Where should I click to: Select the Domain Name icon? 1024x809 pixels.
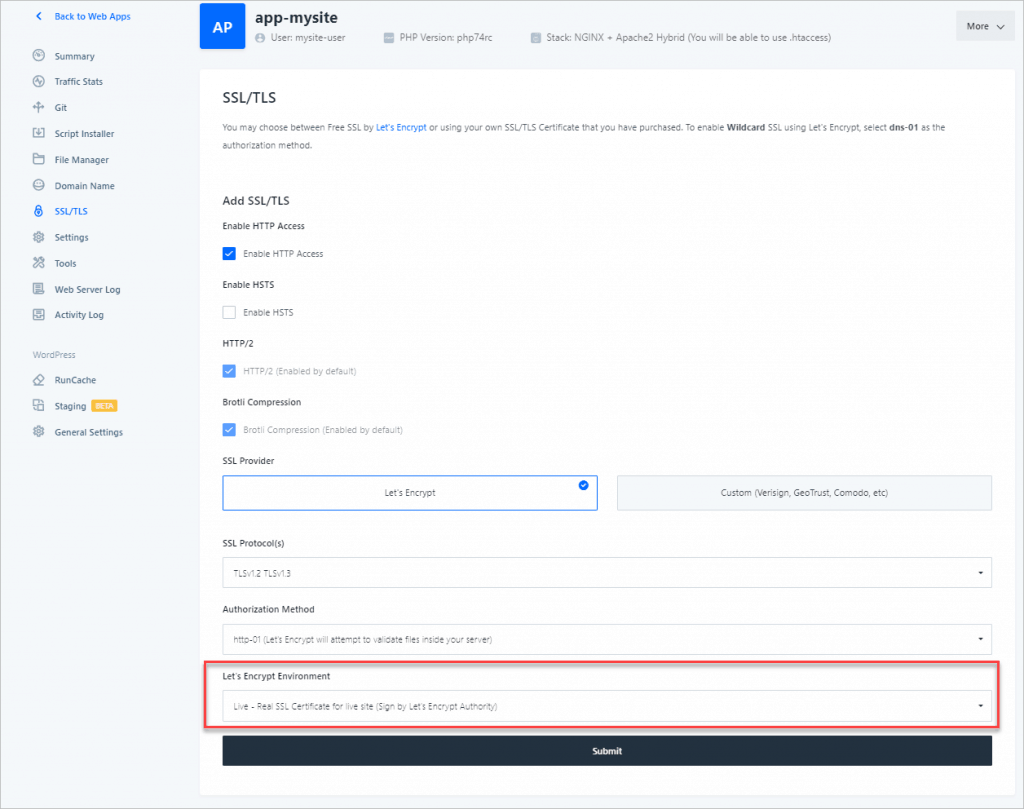tap(37, 185)
